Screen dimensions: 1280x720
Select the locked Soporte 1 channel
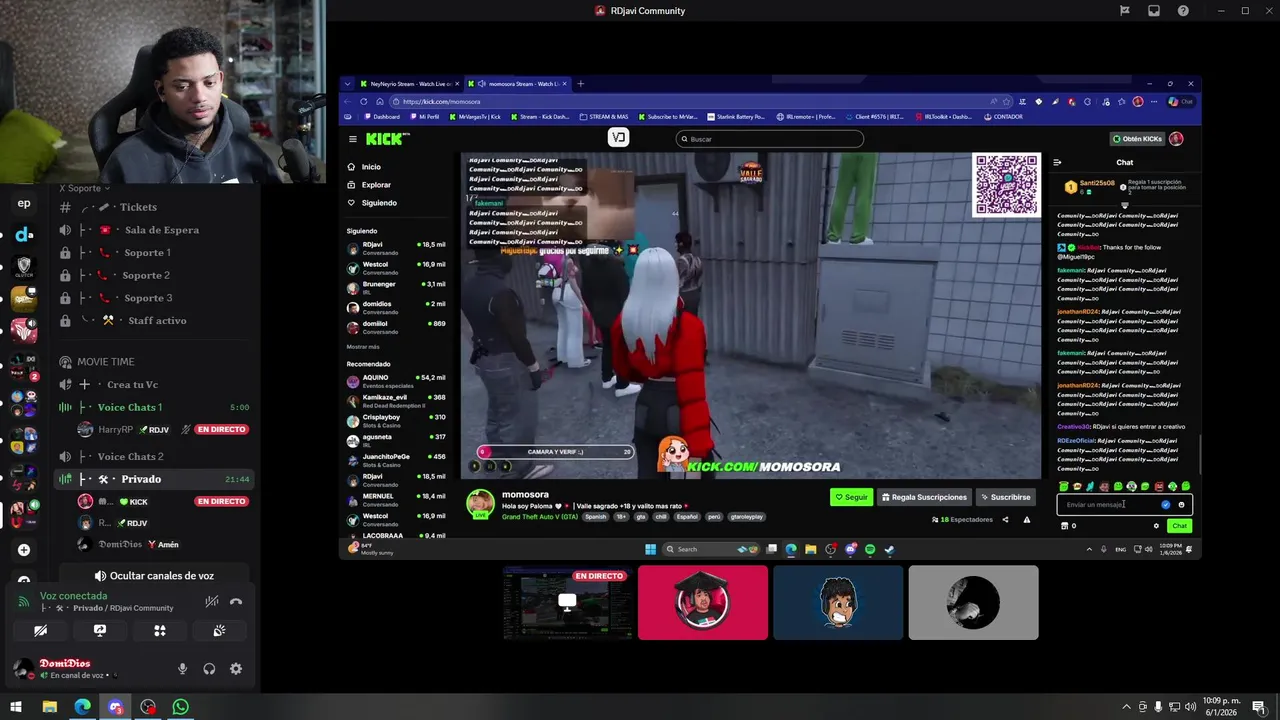(x=153, y=253)
